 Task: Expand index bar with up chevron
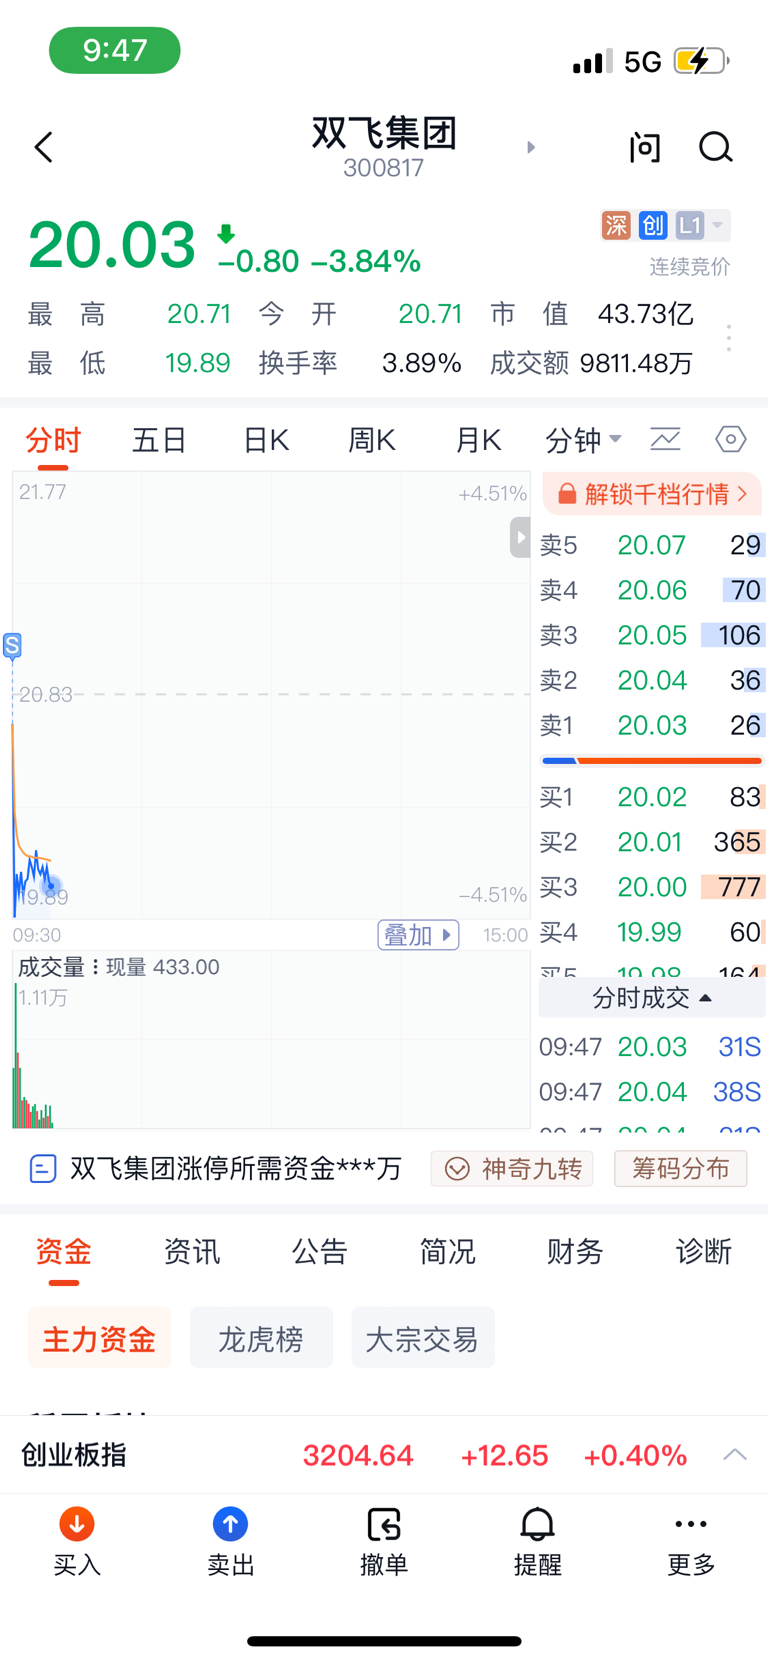(735, 1455)
